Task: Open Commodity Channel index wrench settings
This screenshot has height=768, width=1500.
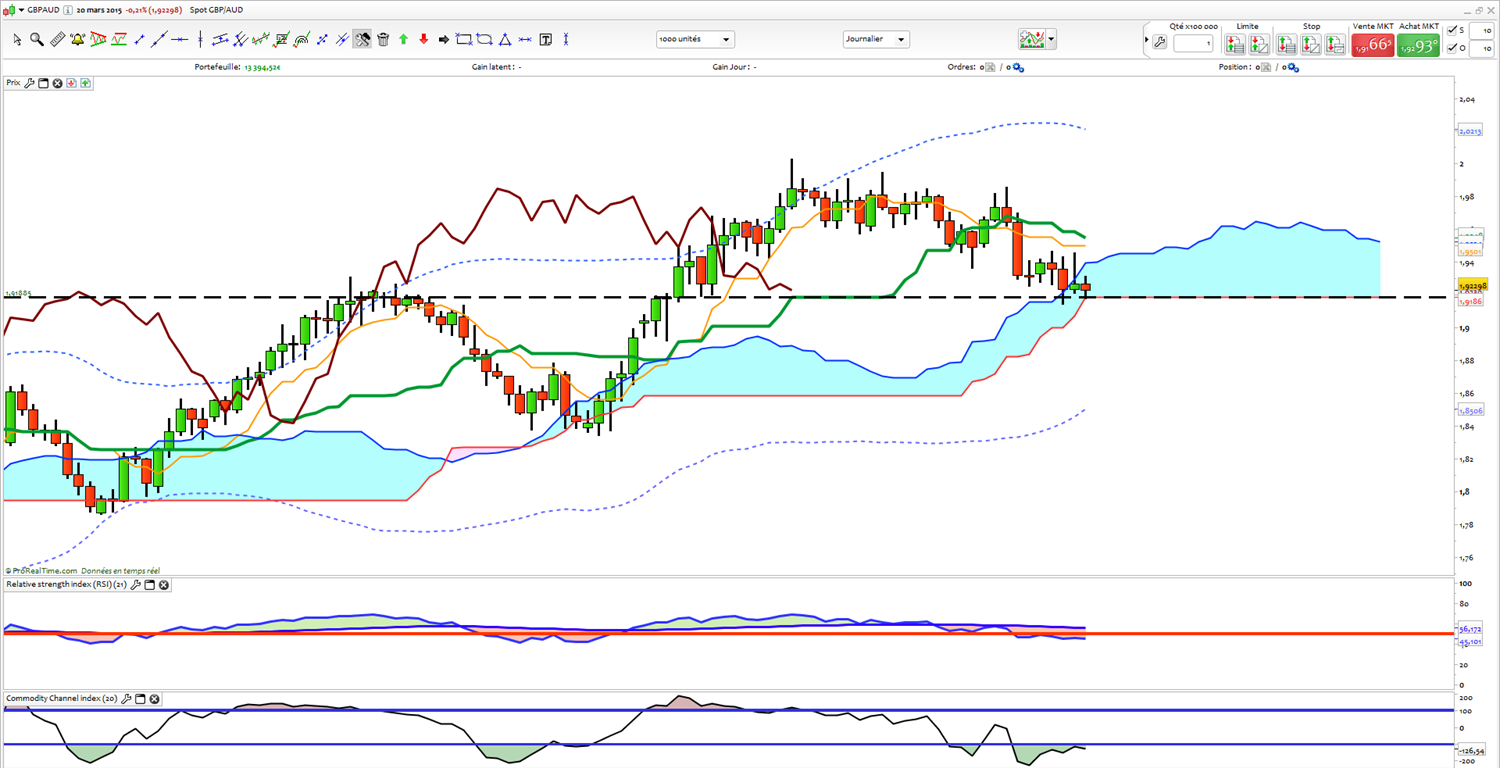Action: point(126,699)
